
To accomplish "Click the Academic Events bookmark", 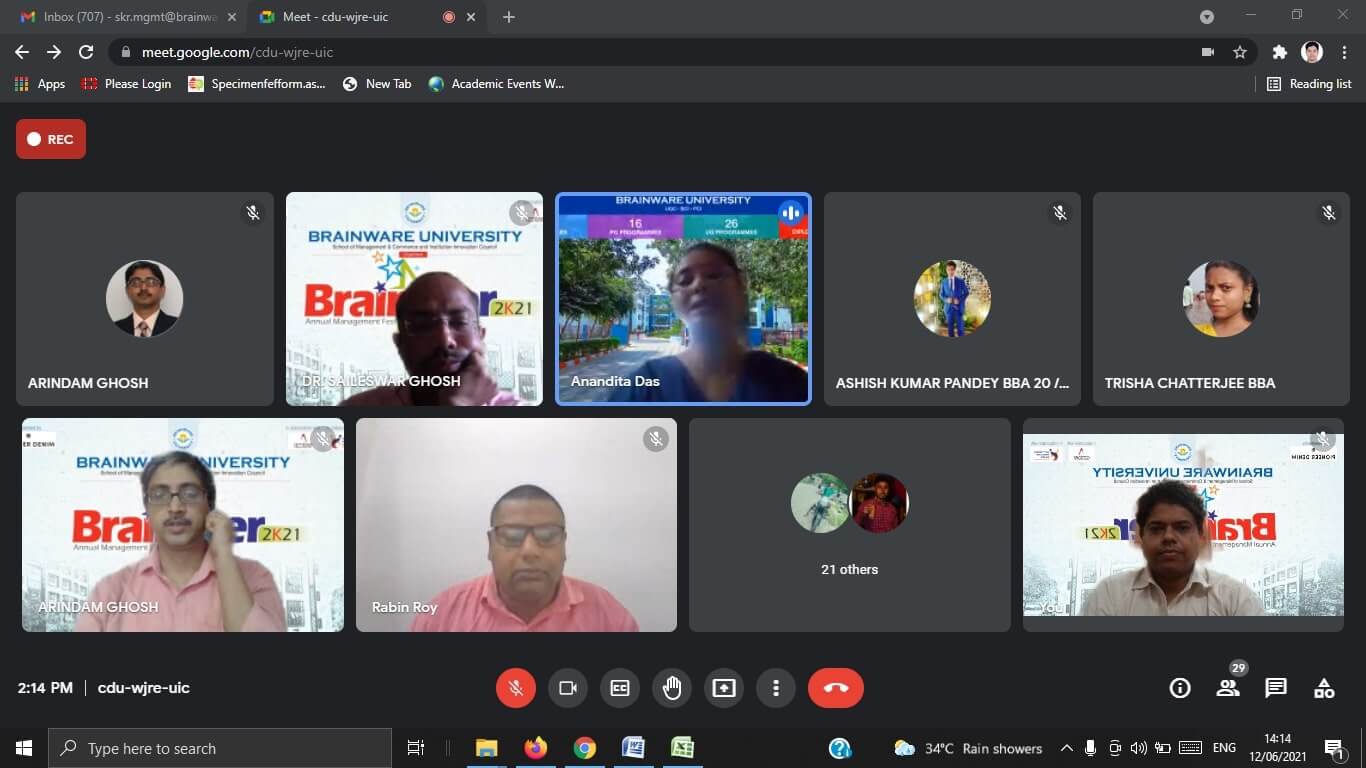I will 497,84.
